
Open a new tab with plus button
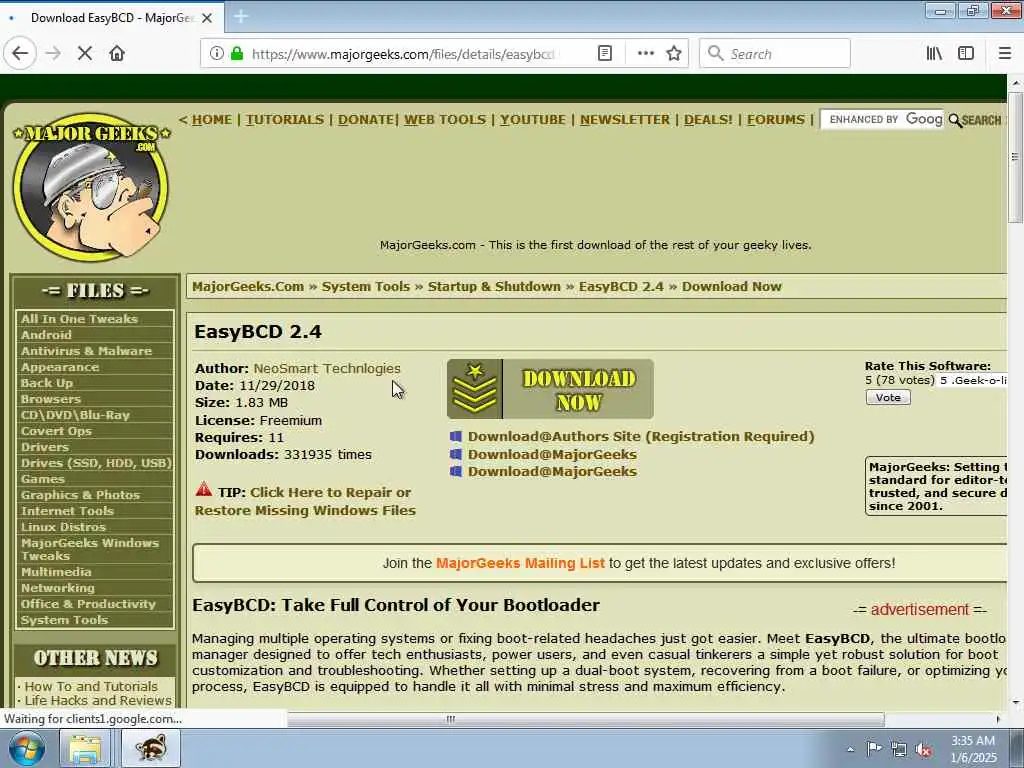coord(241,17)
